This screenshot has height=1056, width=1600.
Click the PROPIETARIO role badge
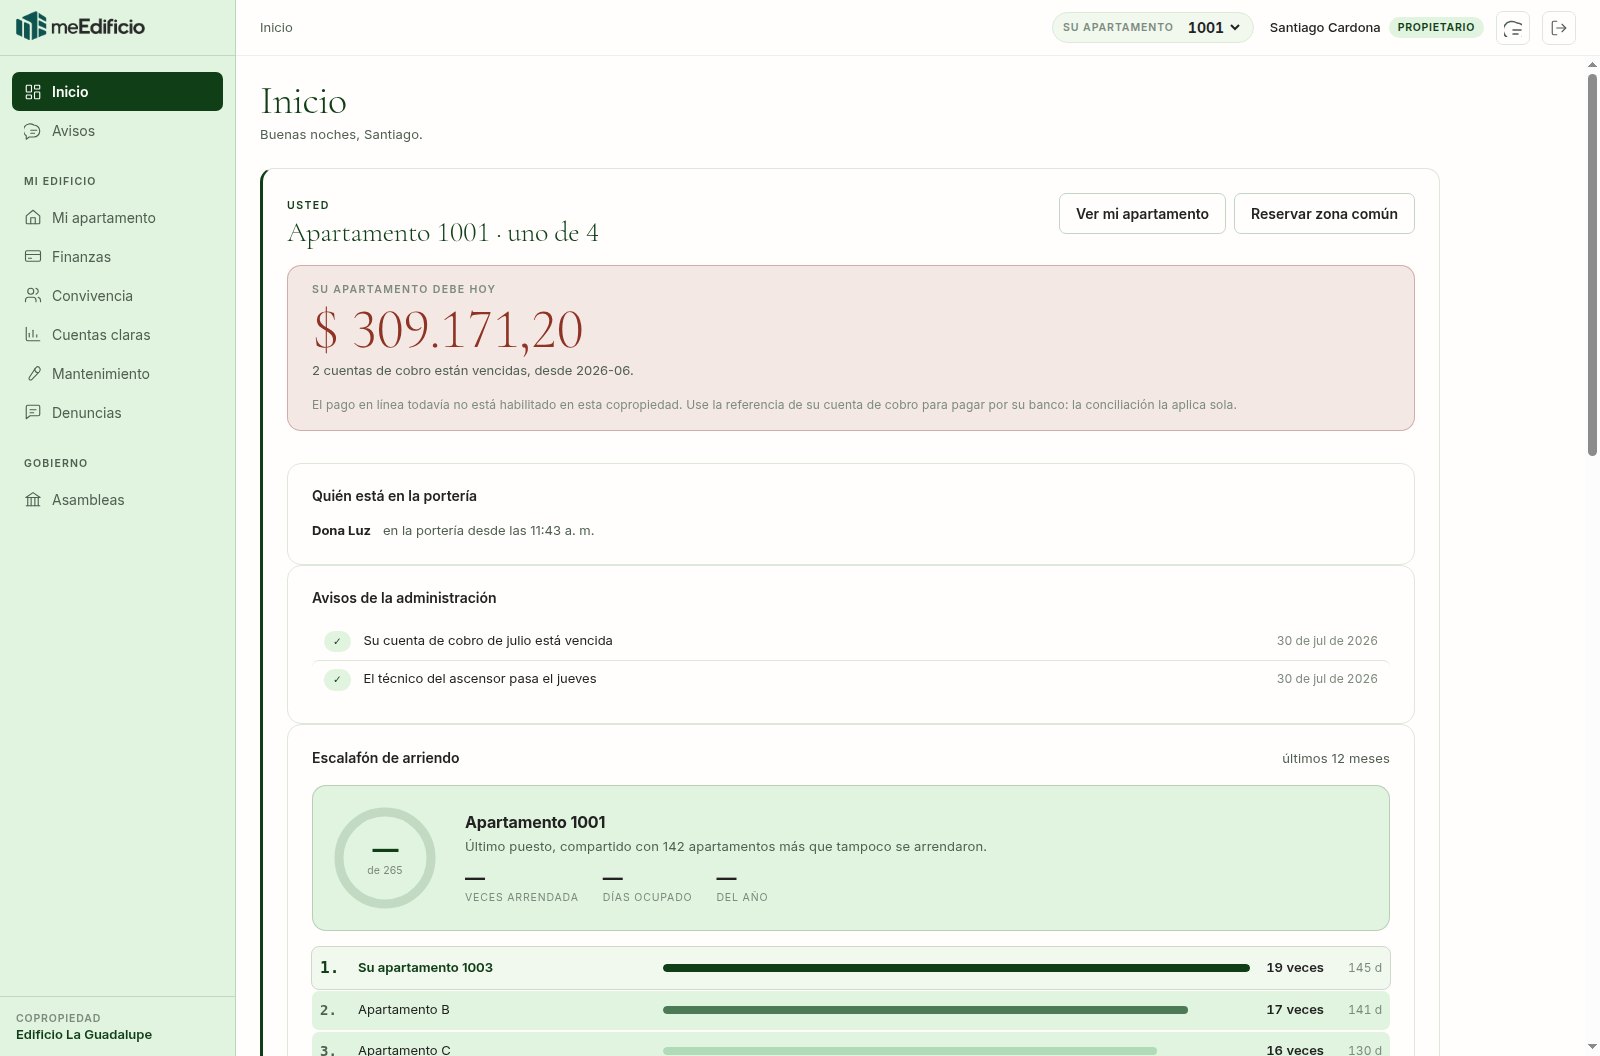point(1436,28)
